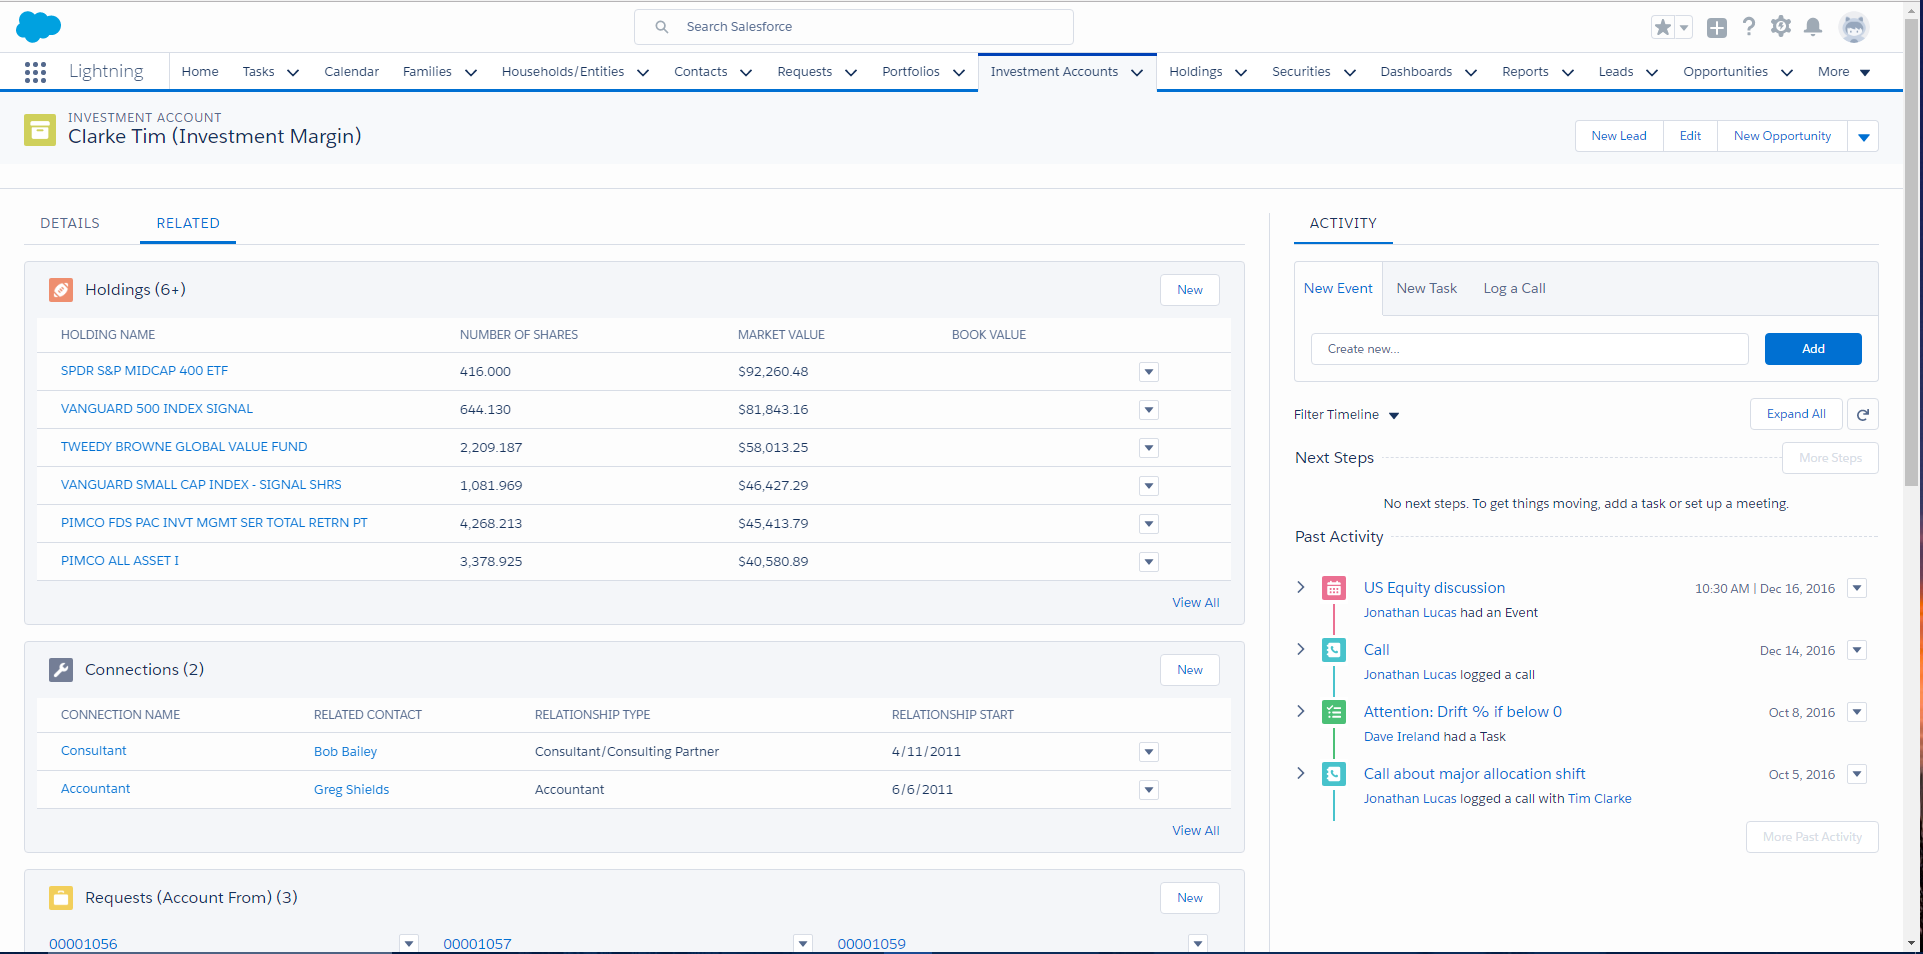Screen dimensions: 1923x954
Task: View All connections link
Action: coord(1195,831)
